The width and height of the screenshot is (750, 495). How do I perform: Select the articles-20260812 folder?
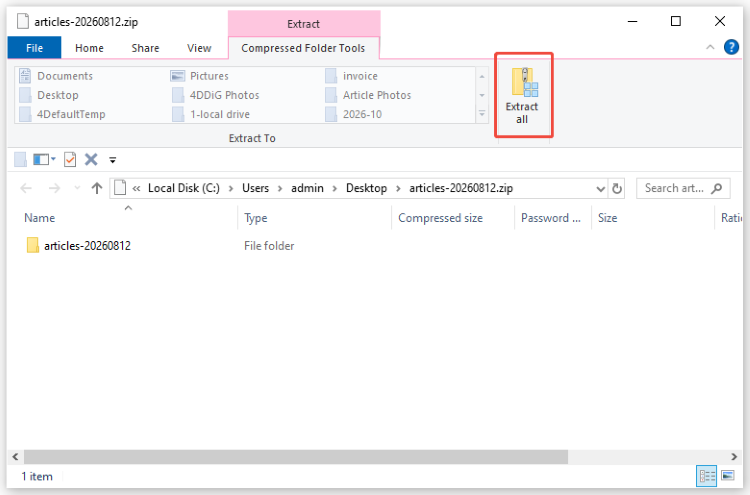pos(79,245)
